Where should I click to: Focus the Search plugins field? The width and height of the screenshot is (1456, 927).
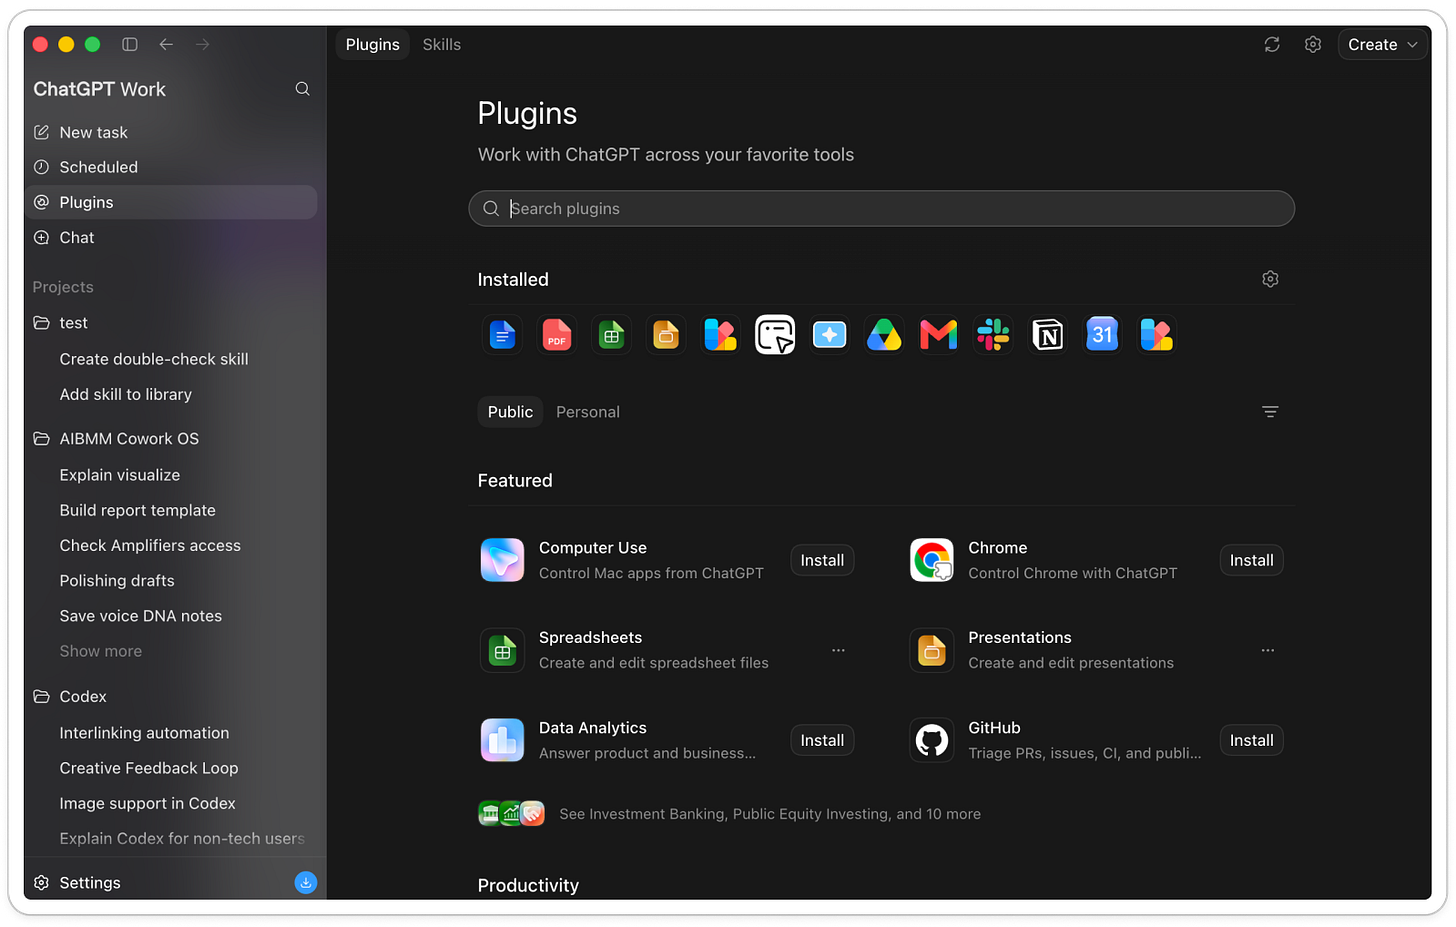(x=882, y=208)
